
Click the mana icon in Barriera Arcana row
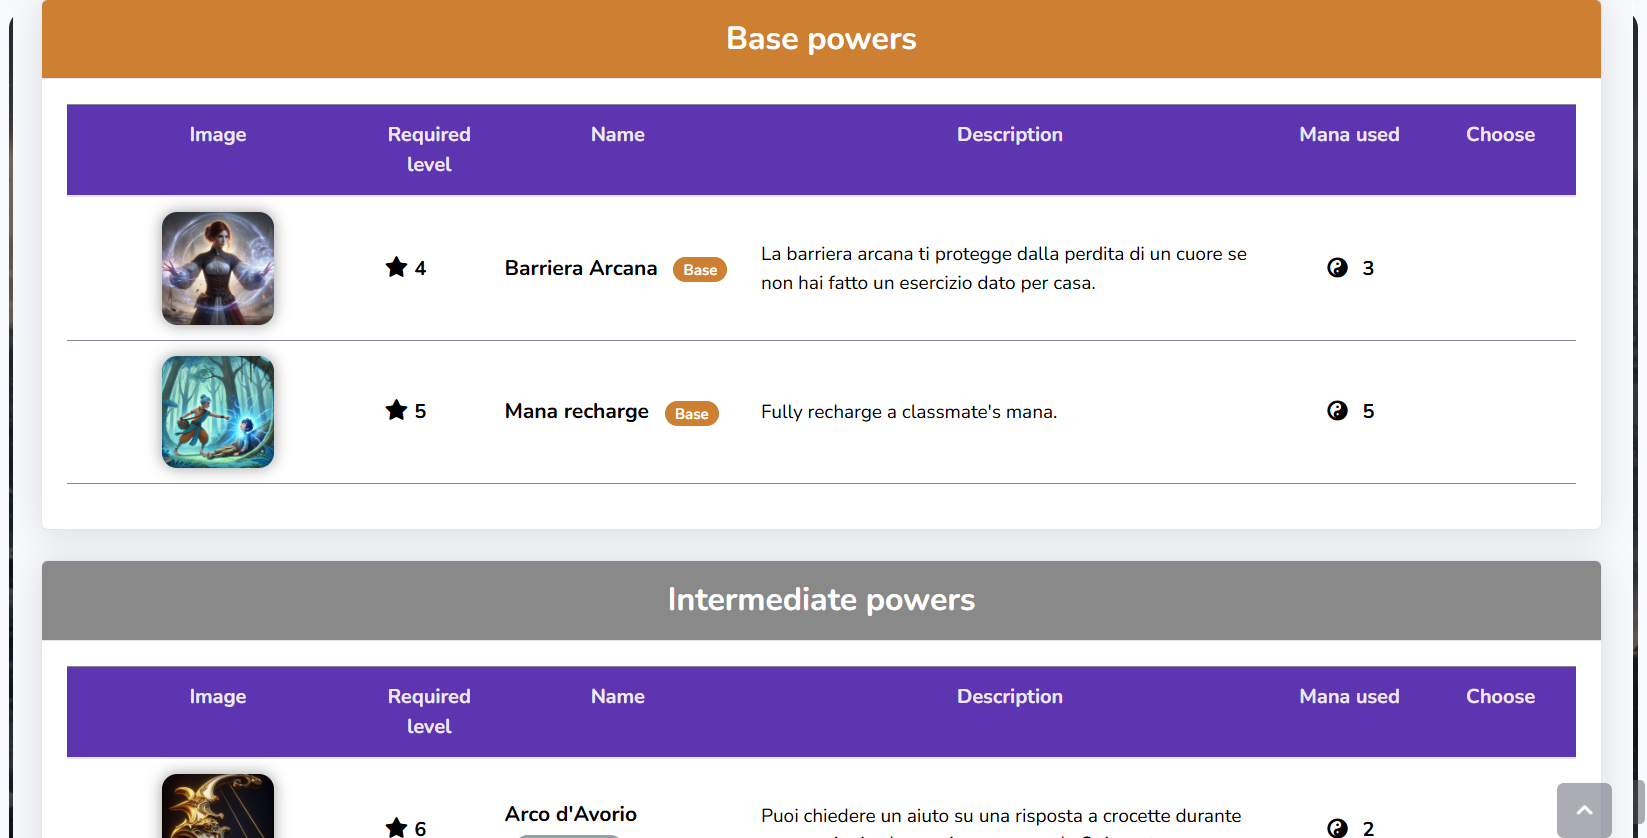point(1337,267)
